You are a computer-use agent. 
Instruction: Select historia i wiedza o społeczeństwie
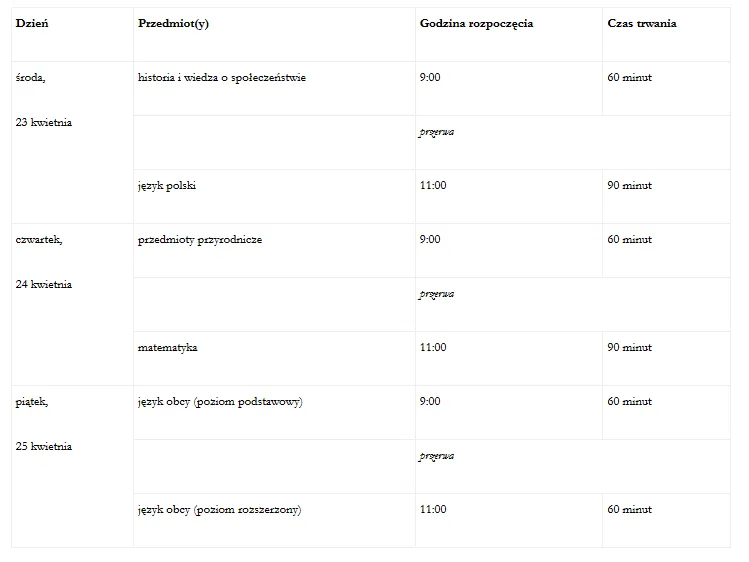click(x=222, y=77)
